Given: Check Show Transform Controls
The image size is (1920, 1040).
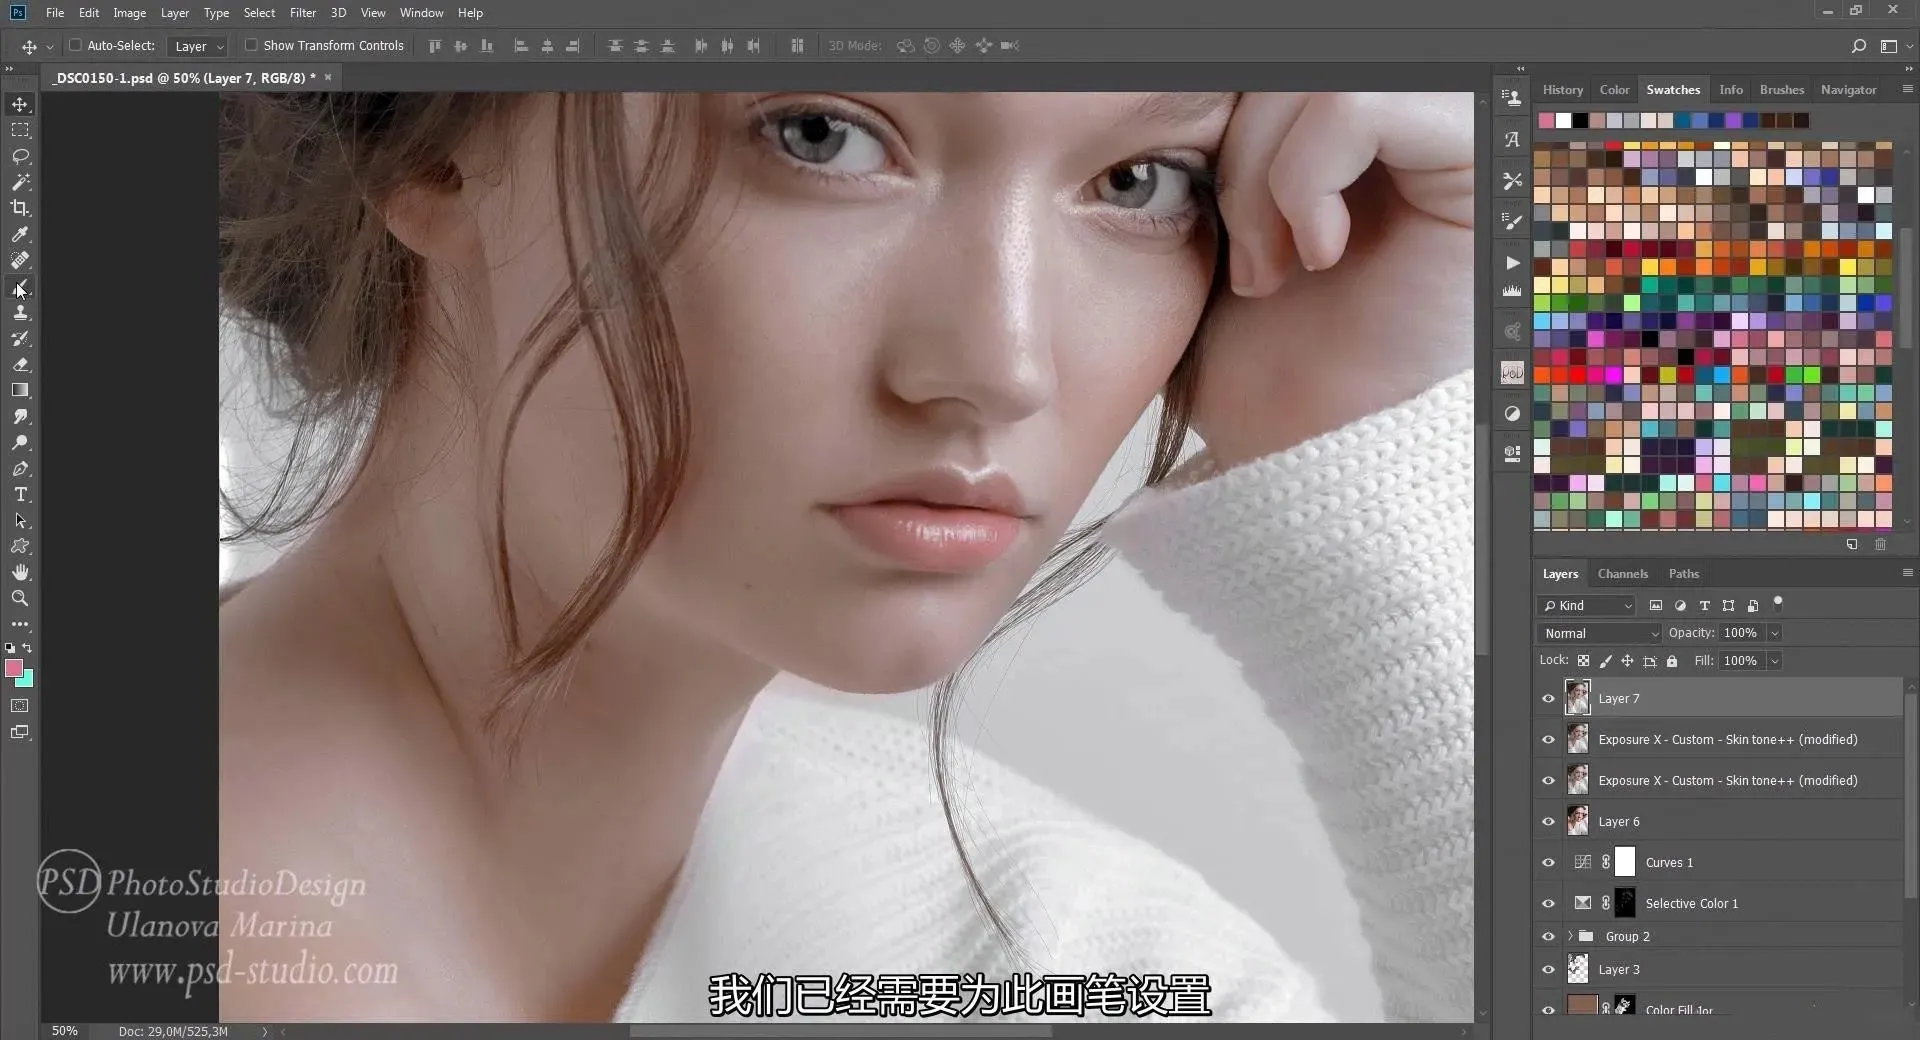Looking at the screenshot, I should (x=251, y=45).
